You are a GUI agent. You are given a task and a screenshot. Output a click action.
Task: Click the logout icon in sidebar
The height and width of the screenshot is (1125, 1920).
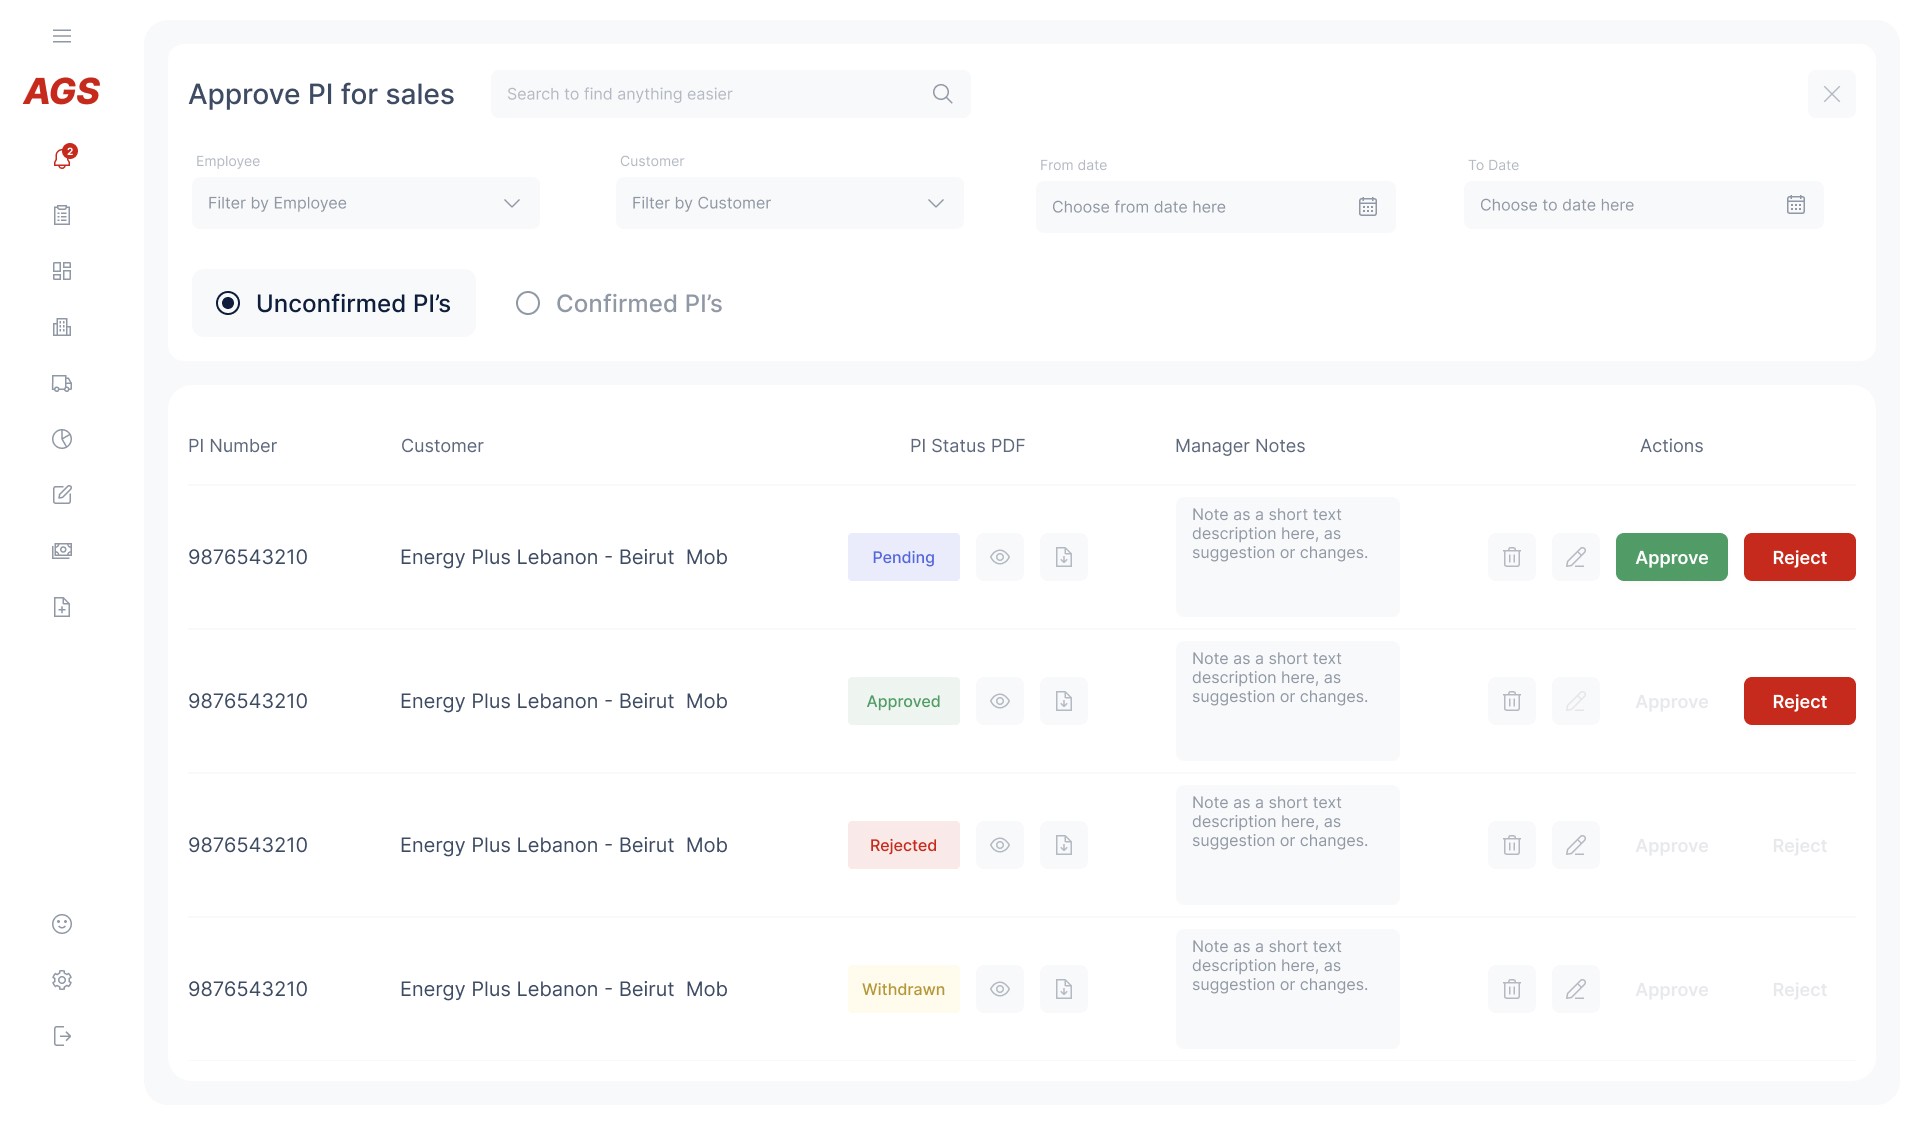(x=62, y=1036)
